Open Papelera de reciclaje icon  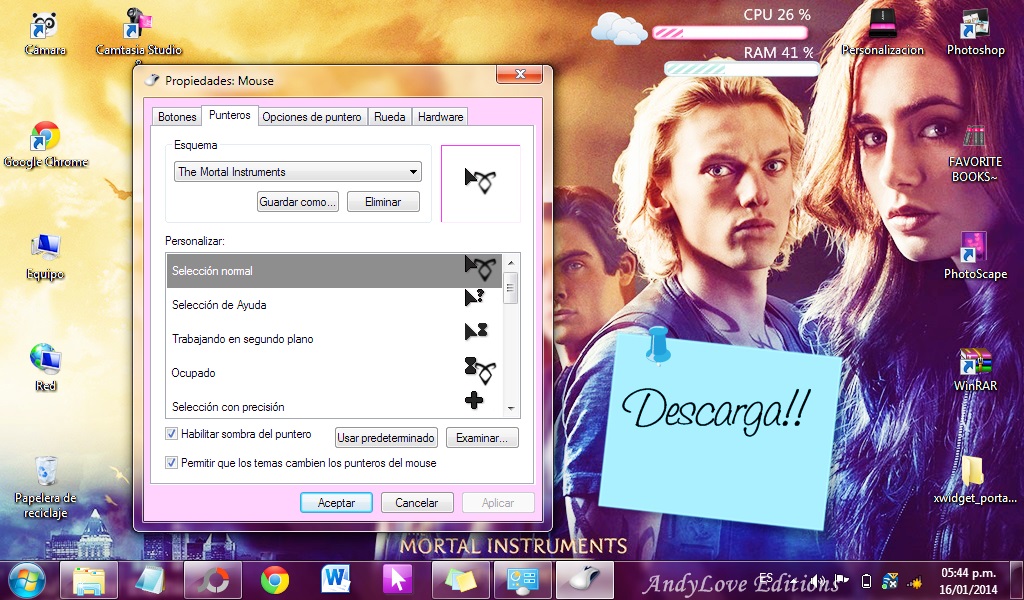pos(45,487)
